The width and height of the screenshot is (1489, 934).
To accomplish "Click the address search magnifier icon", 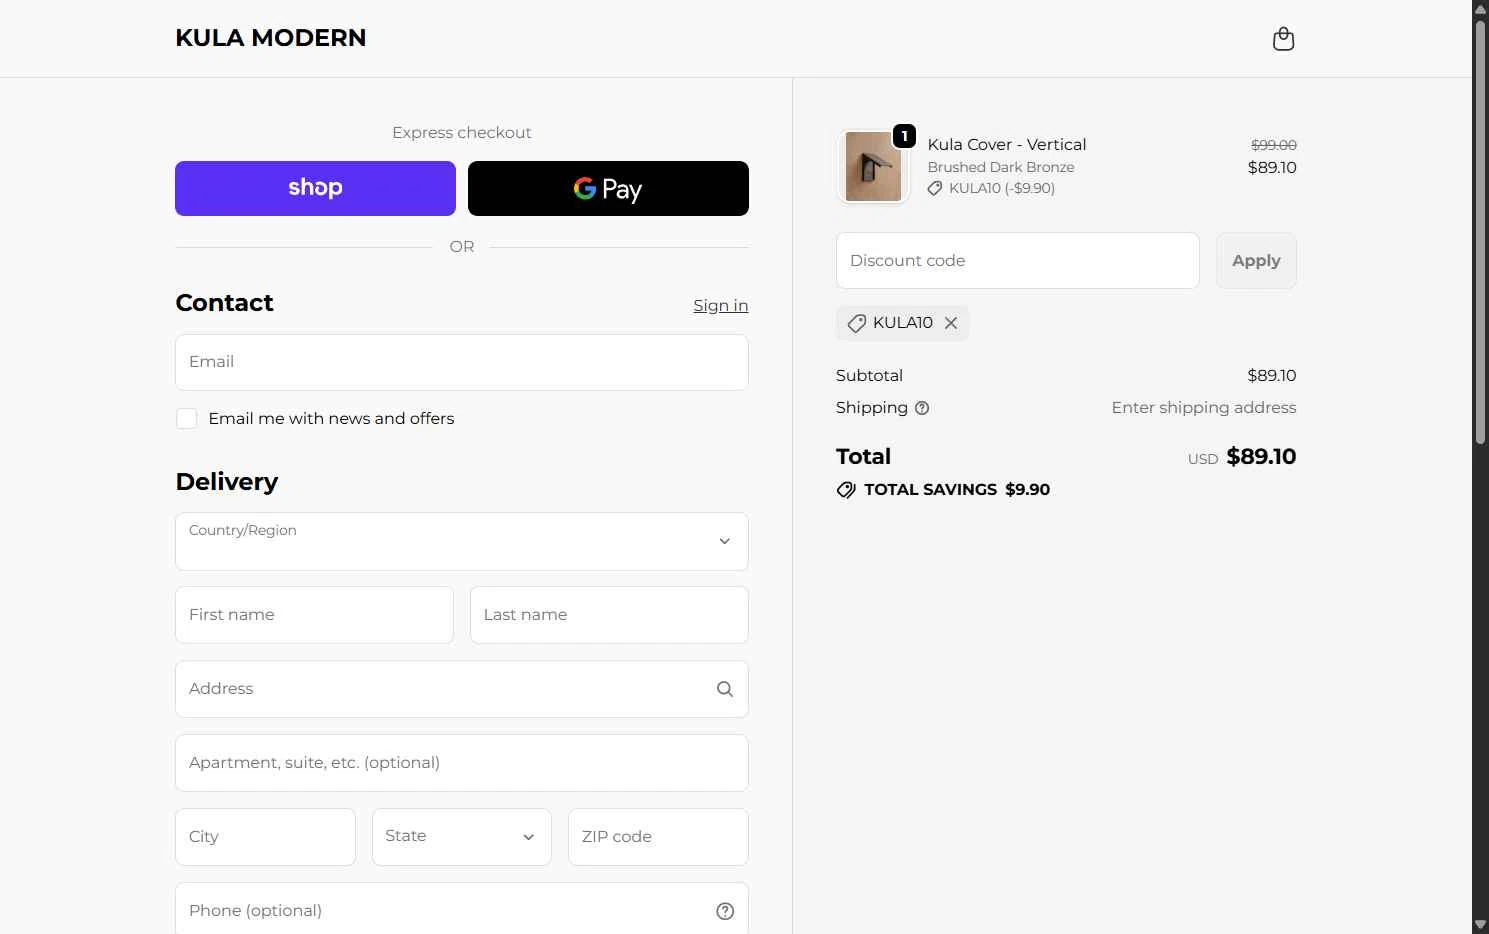I will click(725, 689).
